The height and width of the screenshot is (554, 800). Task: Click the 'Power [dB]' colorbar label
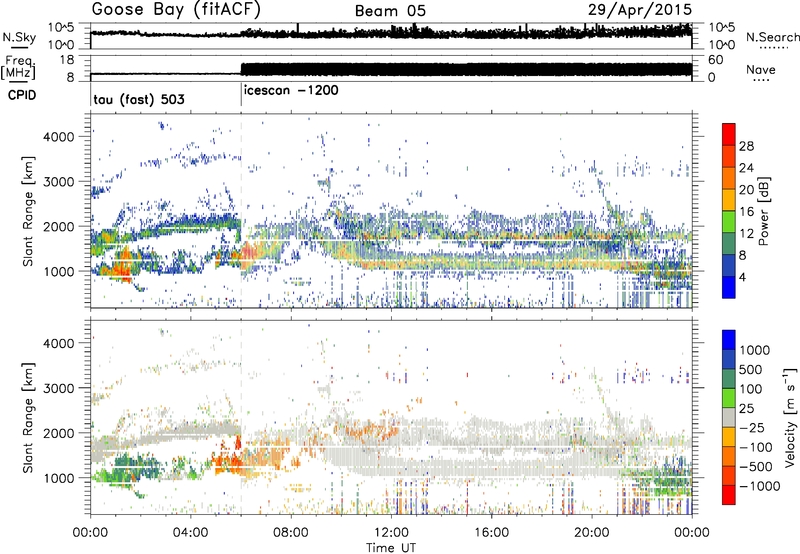[763, 211]
